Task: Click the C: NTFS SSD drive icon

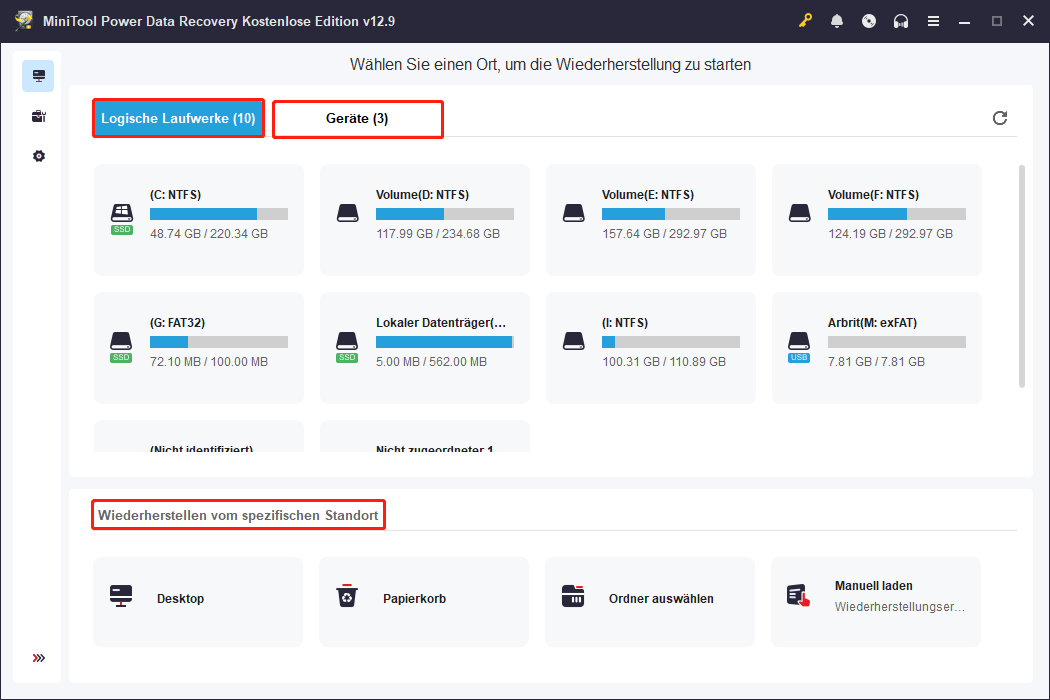Action: (x=122, y=219)
